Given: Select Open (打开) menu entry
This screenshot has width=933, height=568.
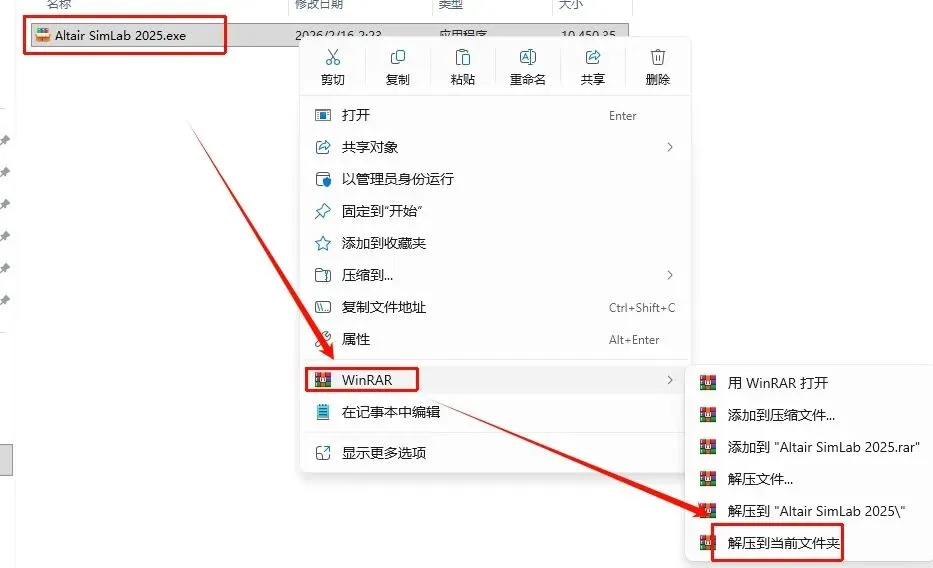Looking at the screenshot, I should (x=496, y=115).
